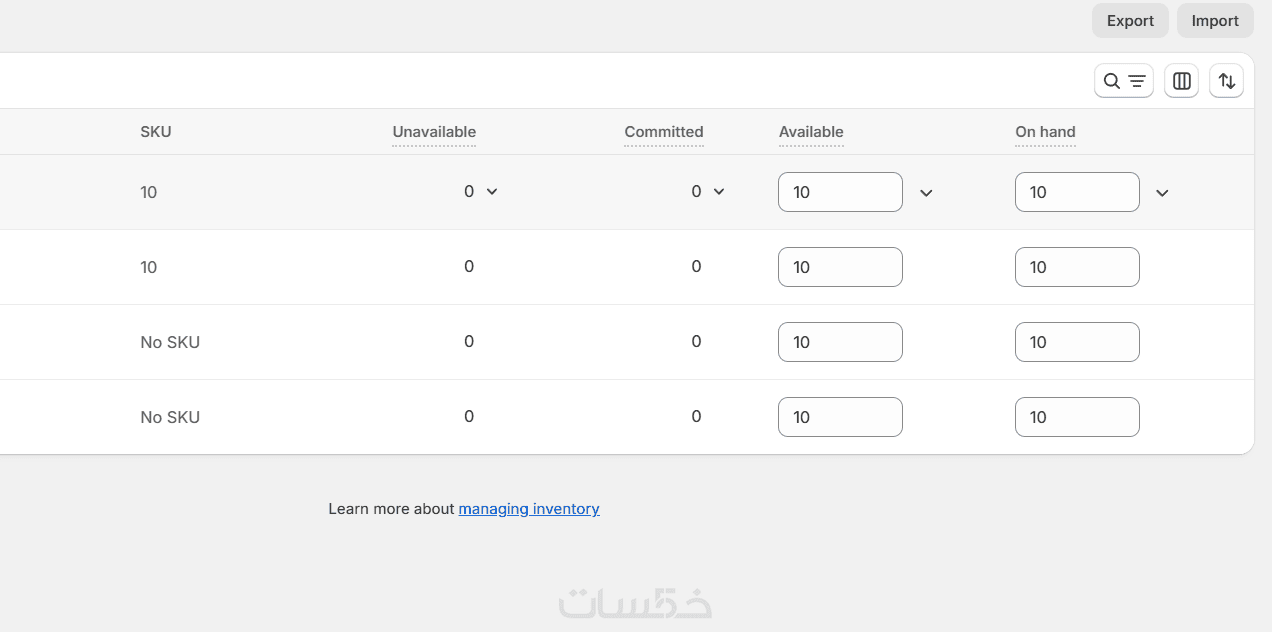The width and height of the screenshot is (1272, 632).
Task: Click Available quantity field in first row
Action: pos(840,192)
